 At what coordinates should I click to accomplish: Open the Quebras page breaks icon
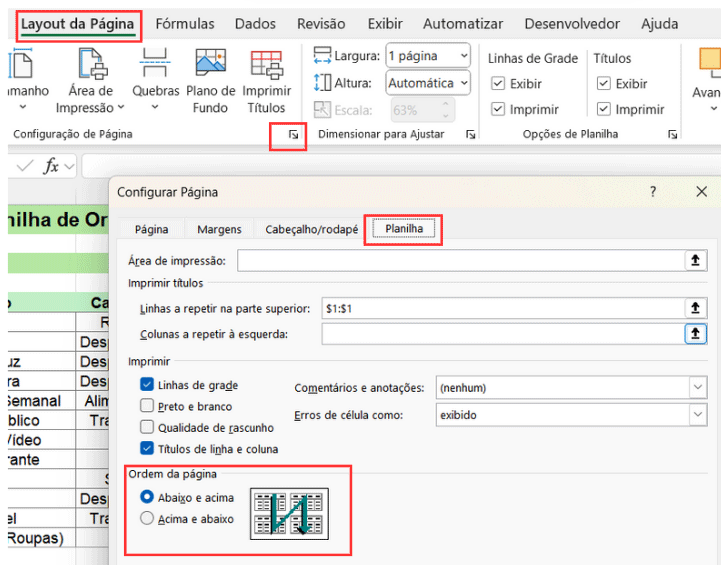pos(155,66)
